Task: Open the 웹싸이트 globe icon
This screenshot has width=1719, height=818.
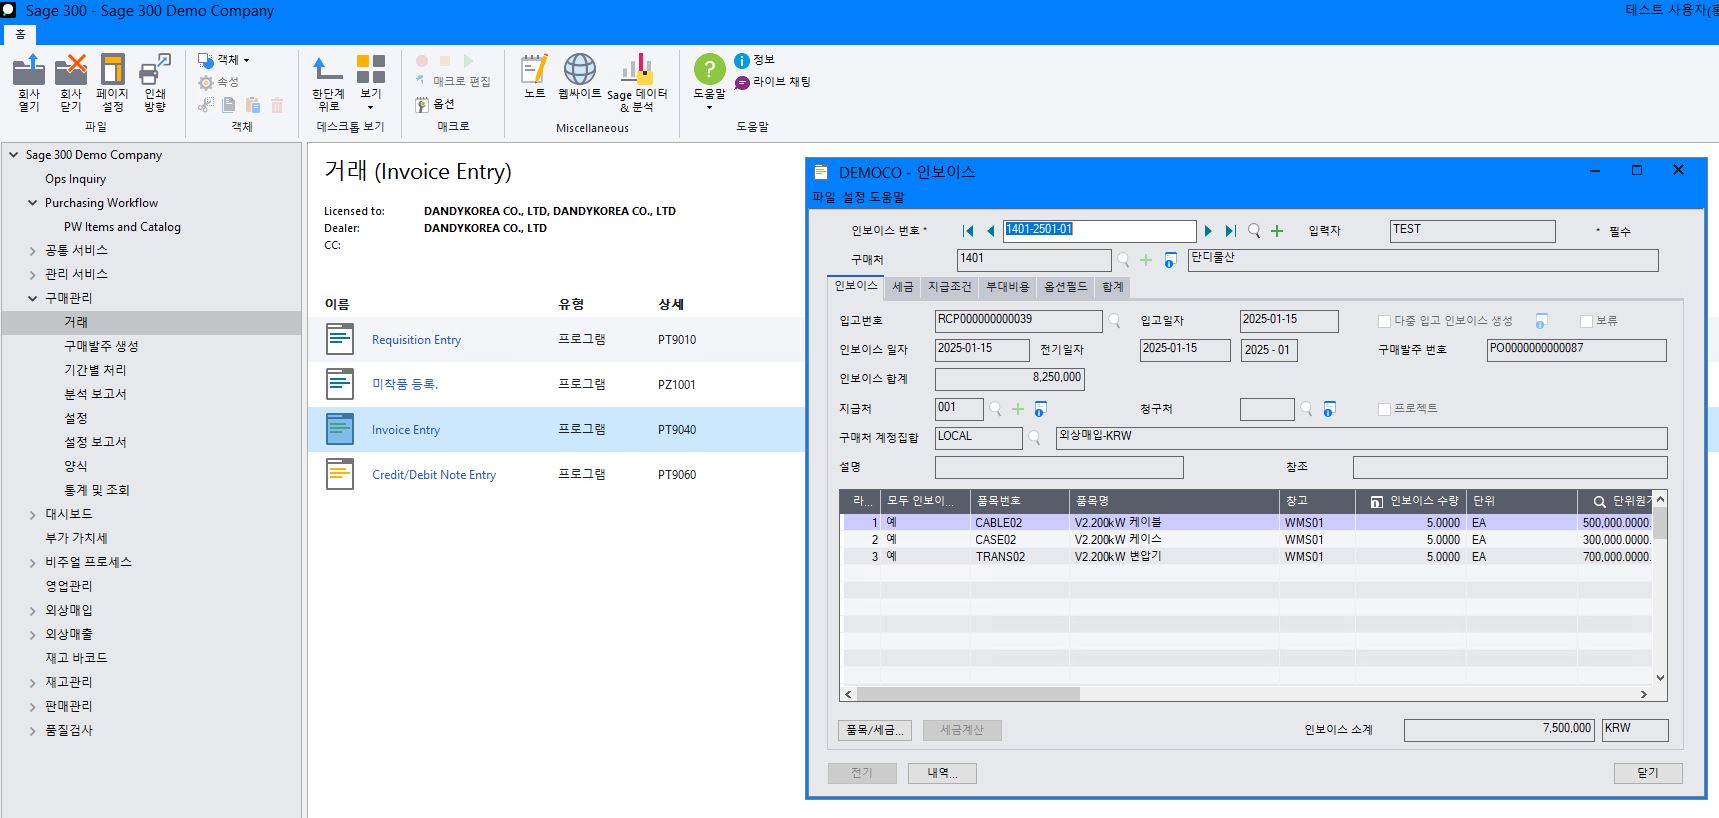Action: [x=580, y=69]
